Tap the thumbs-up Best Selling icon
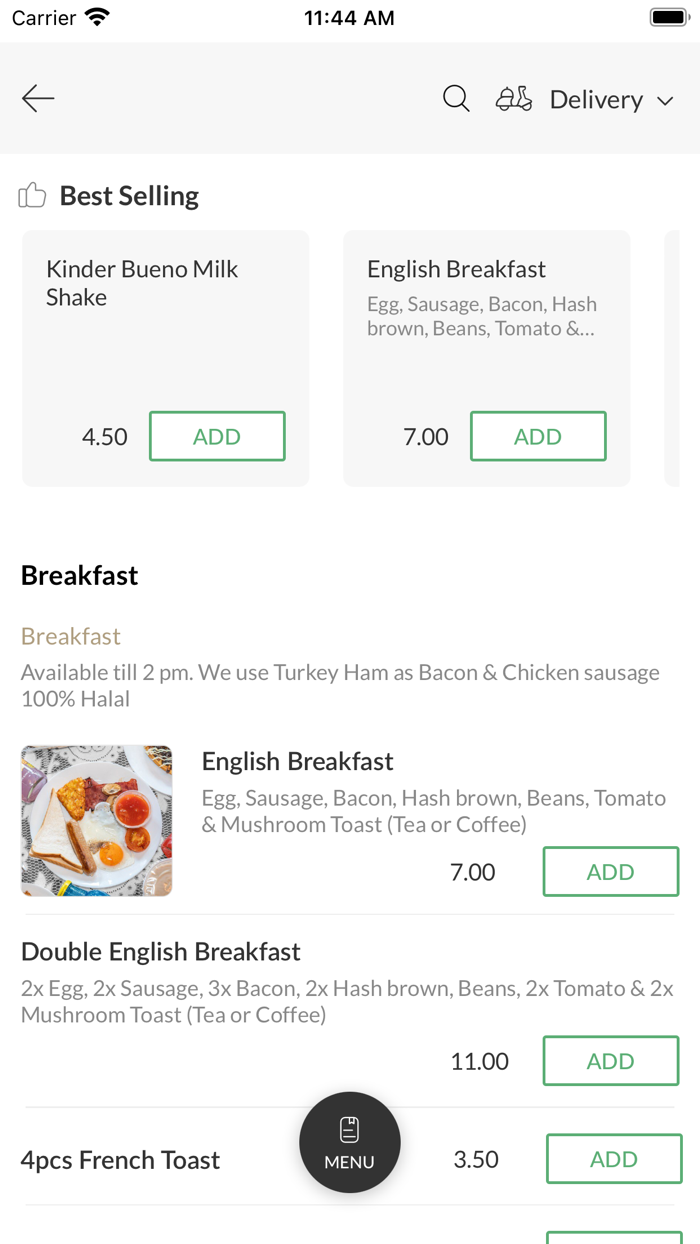Image resolution: width=700 pixels, height=1244 pixels. (32, 195)
